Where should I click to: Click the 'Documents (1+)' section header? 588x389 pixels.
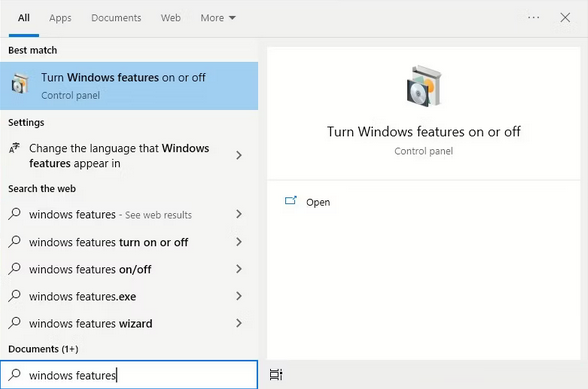tap(43, 349)
